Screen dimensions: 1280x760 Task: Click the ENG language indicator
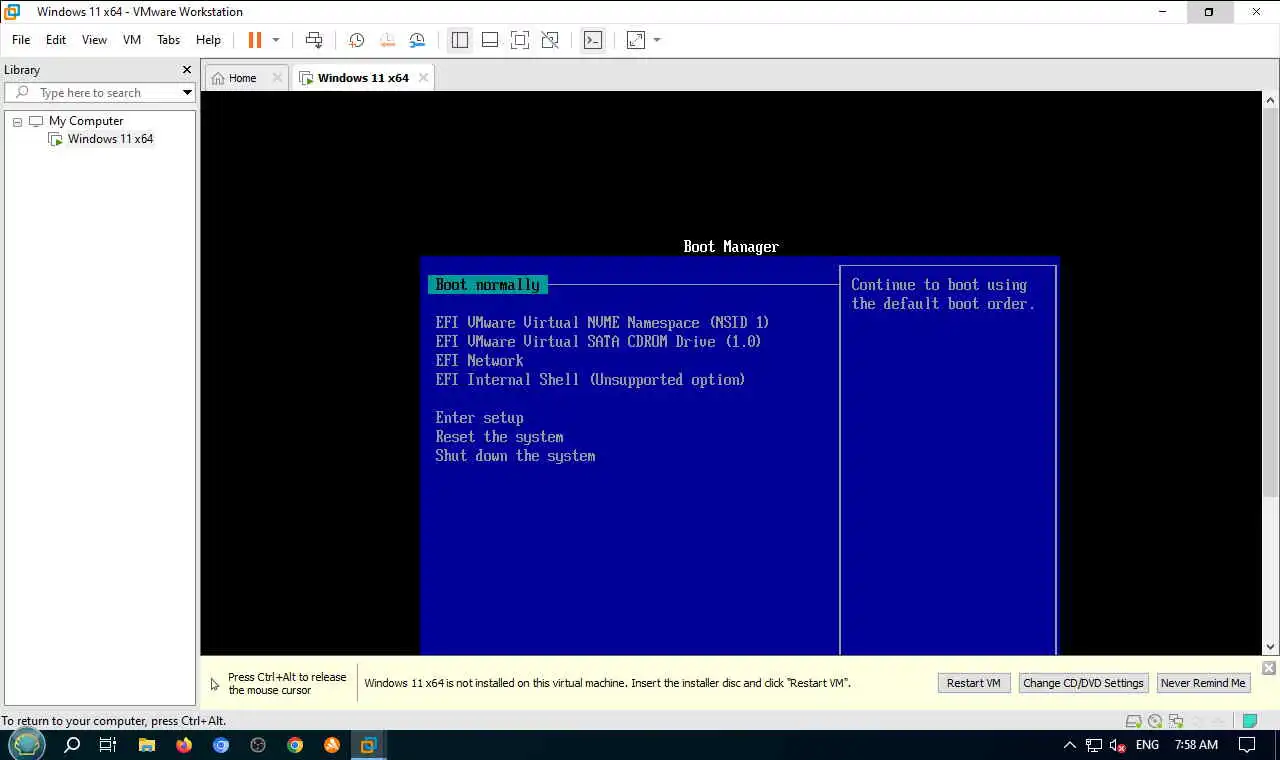(1147, 745)
